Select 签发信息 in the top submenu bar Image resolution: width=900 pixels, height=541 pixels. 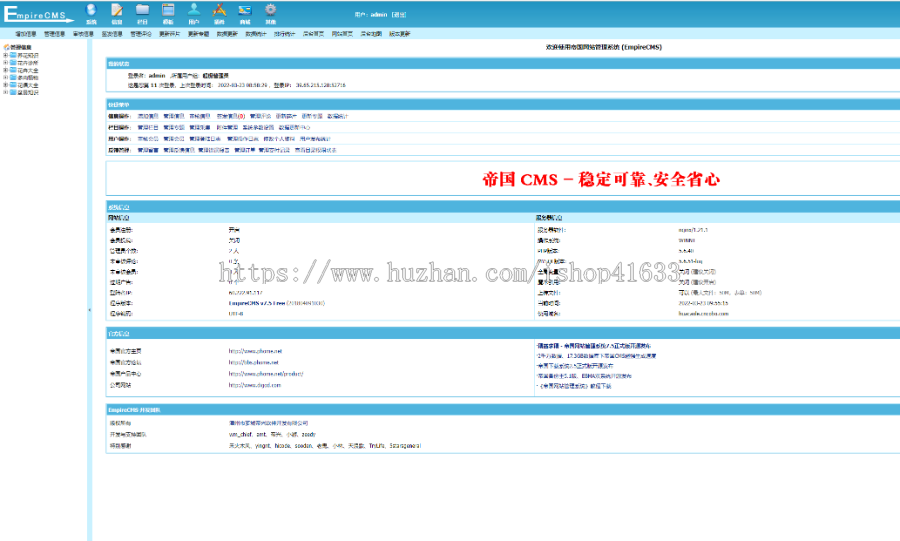[112, 34]
